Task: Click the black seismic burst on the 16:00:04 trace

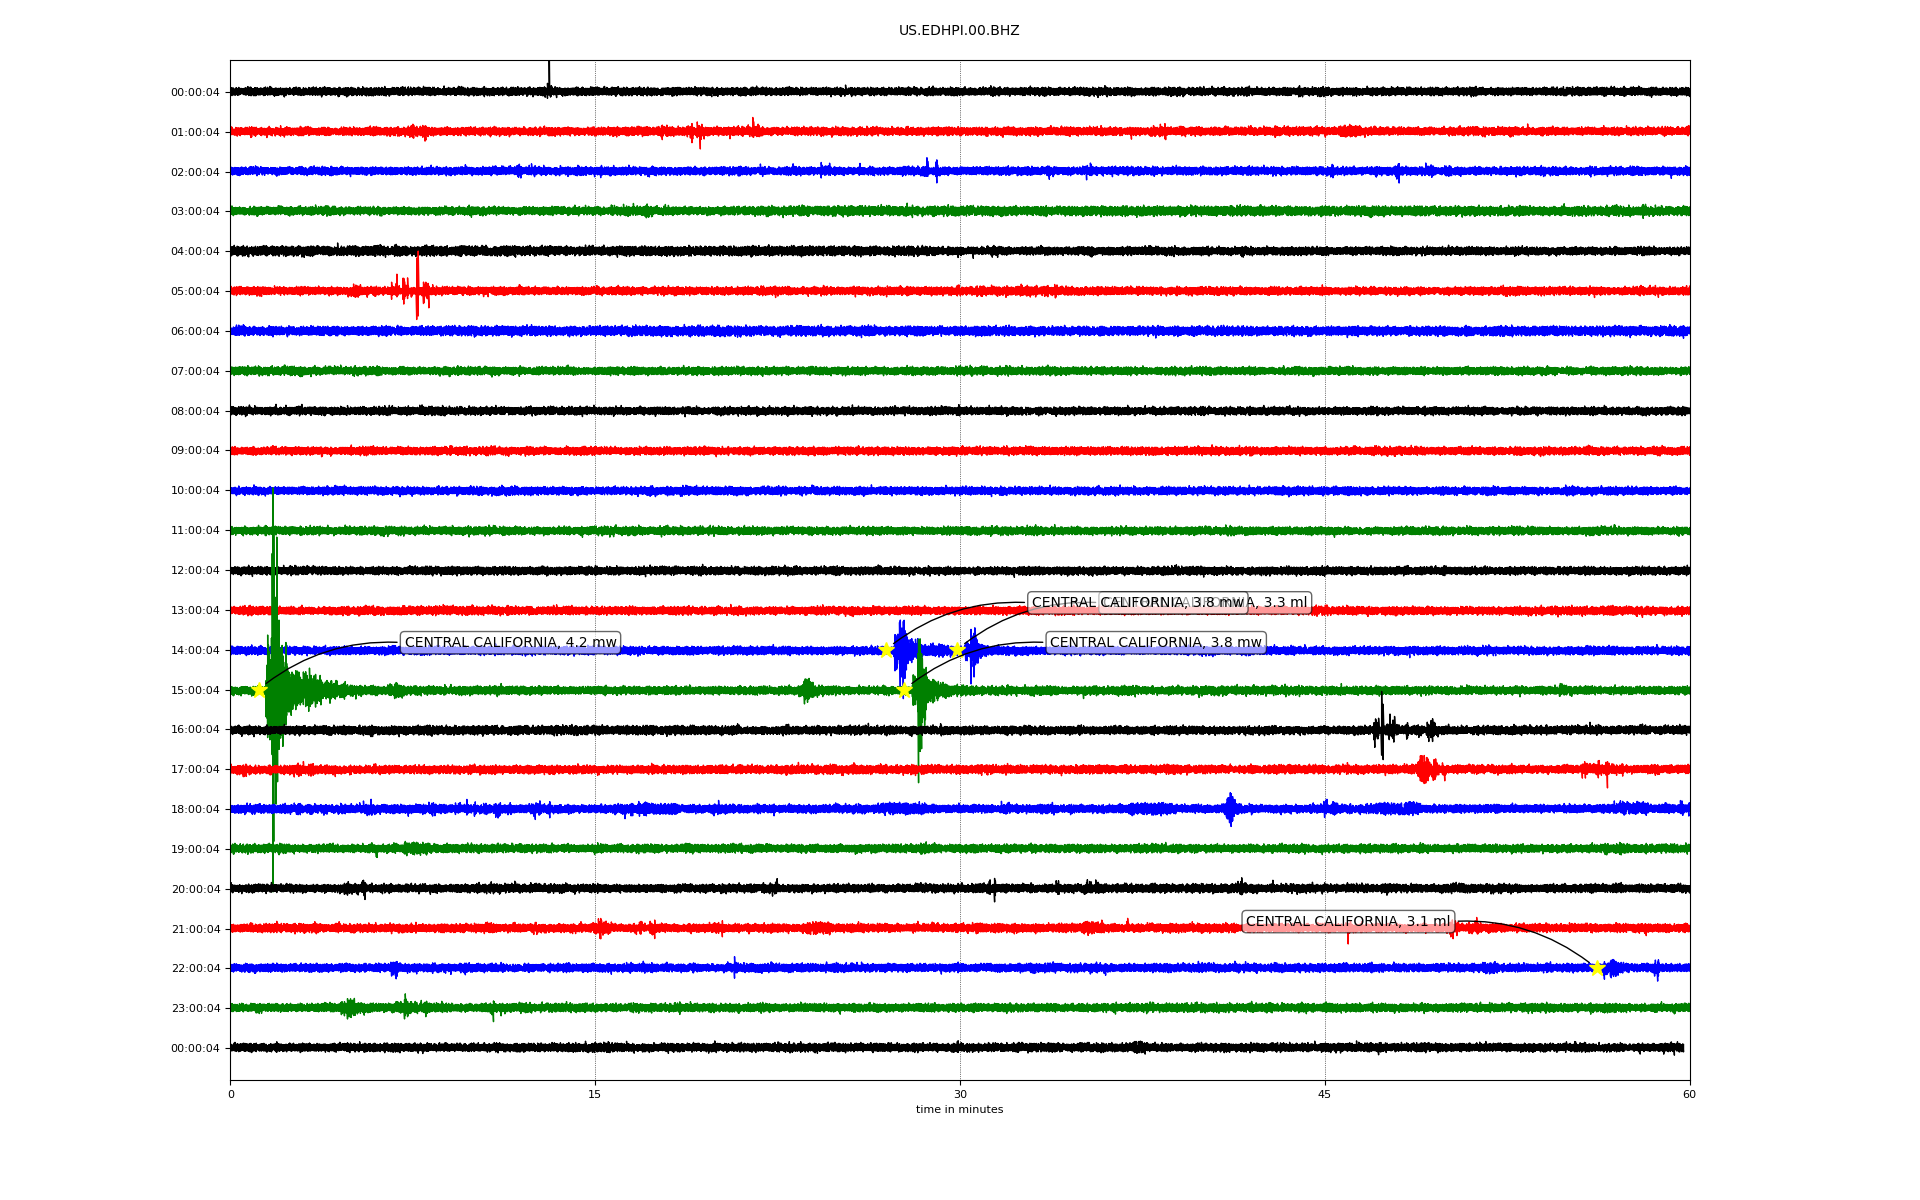Action: pos(1383,729)
